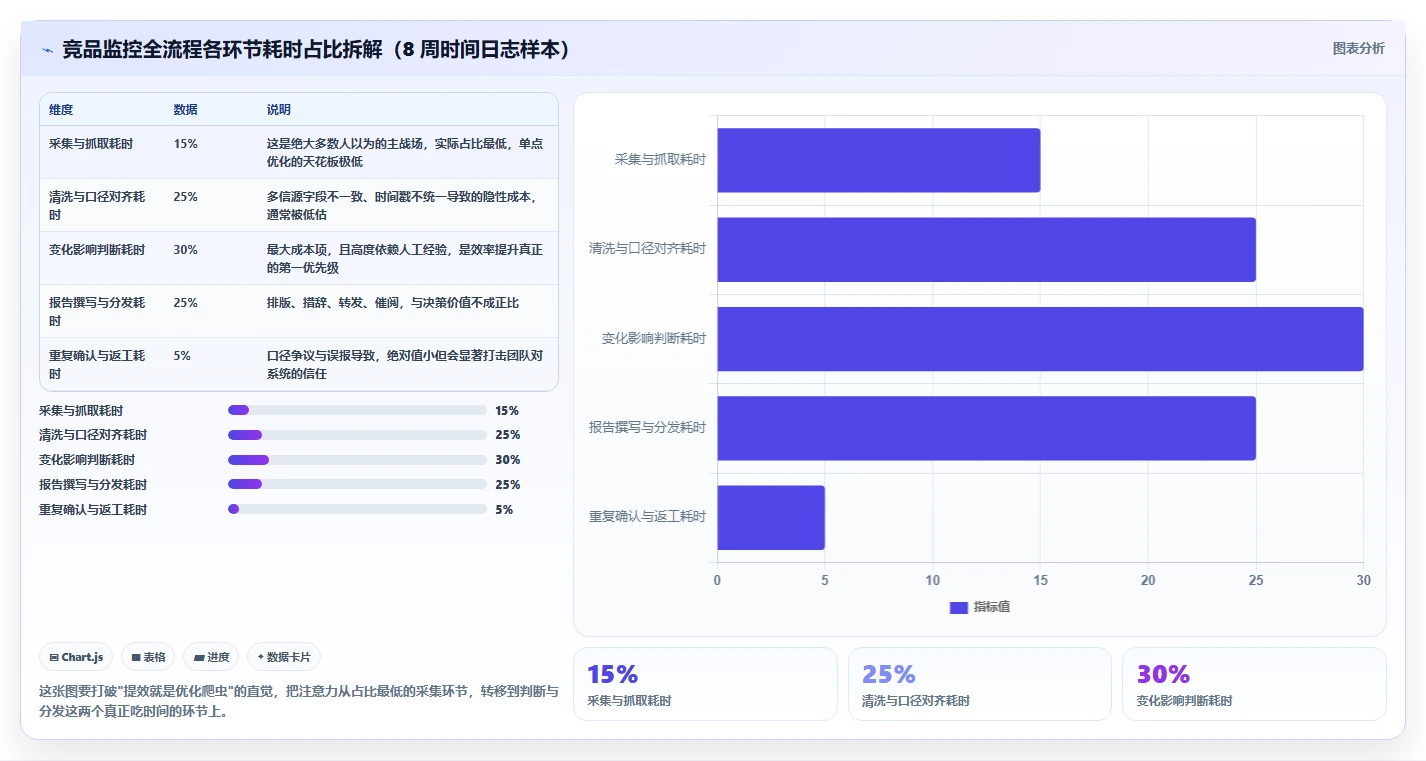1426x761 pixels.
Task: Click the 清洗与口径对齐耗时 progress bar
Action: point(357,435)
